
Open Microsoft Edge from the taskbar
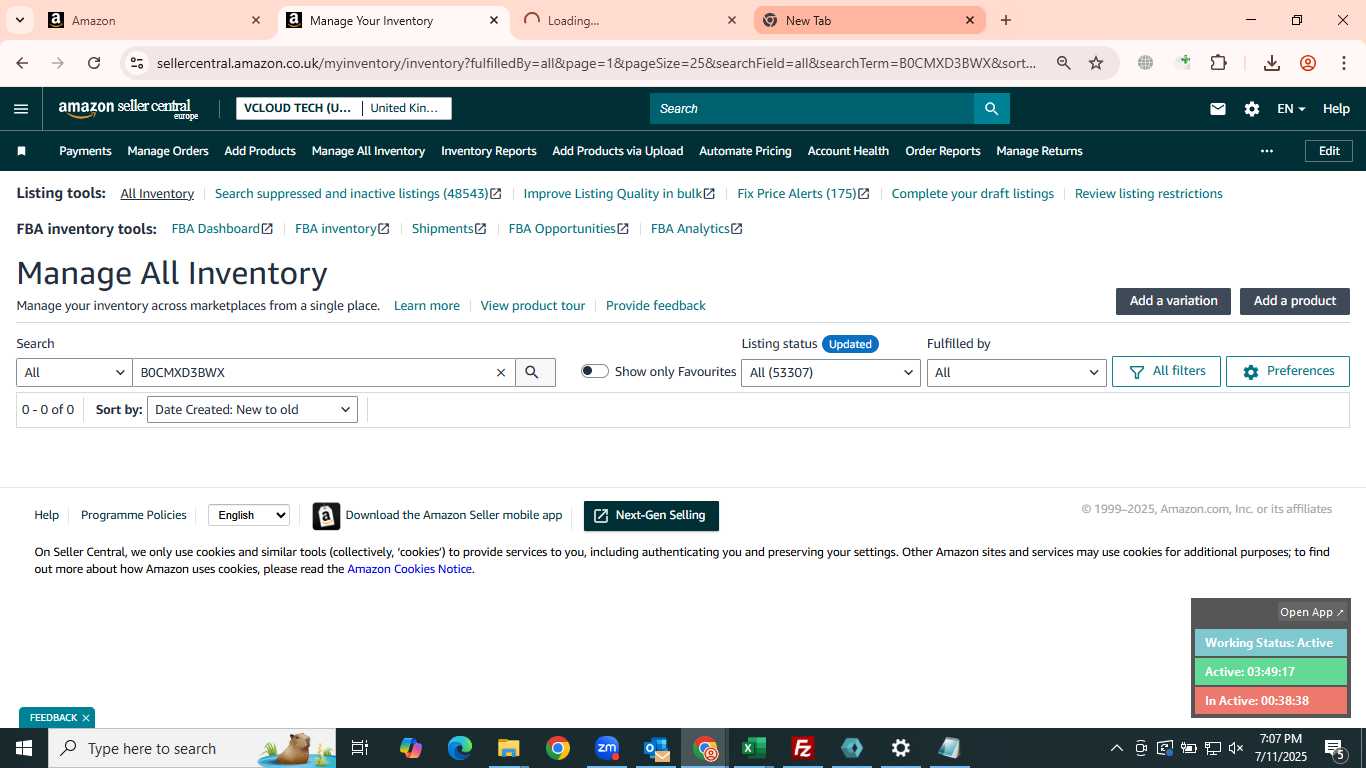point(459,748)
